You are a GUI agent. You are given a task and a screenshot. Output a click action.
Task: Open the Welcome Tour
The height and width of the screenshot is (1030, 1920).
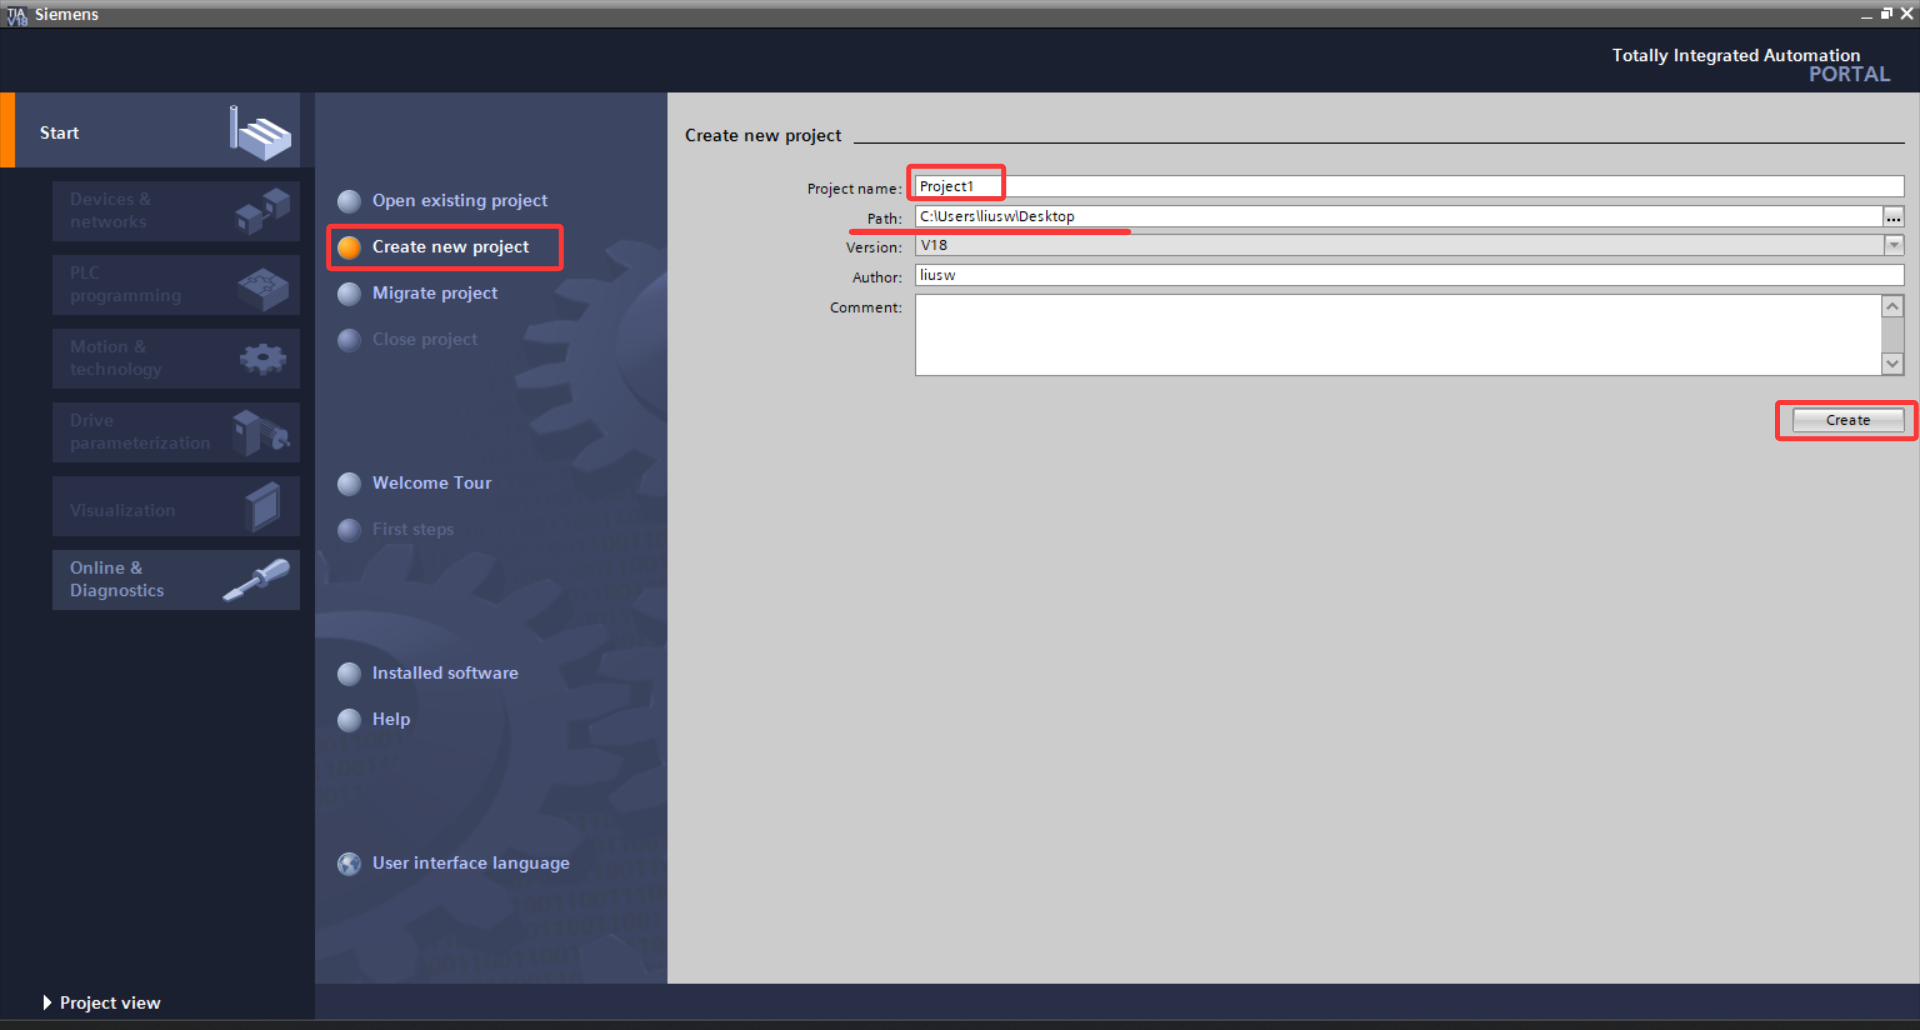432,483
